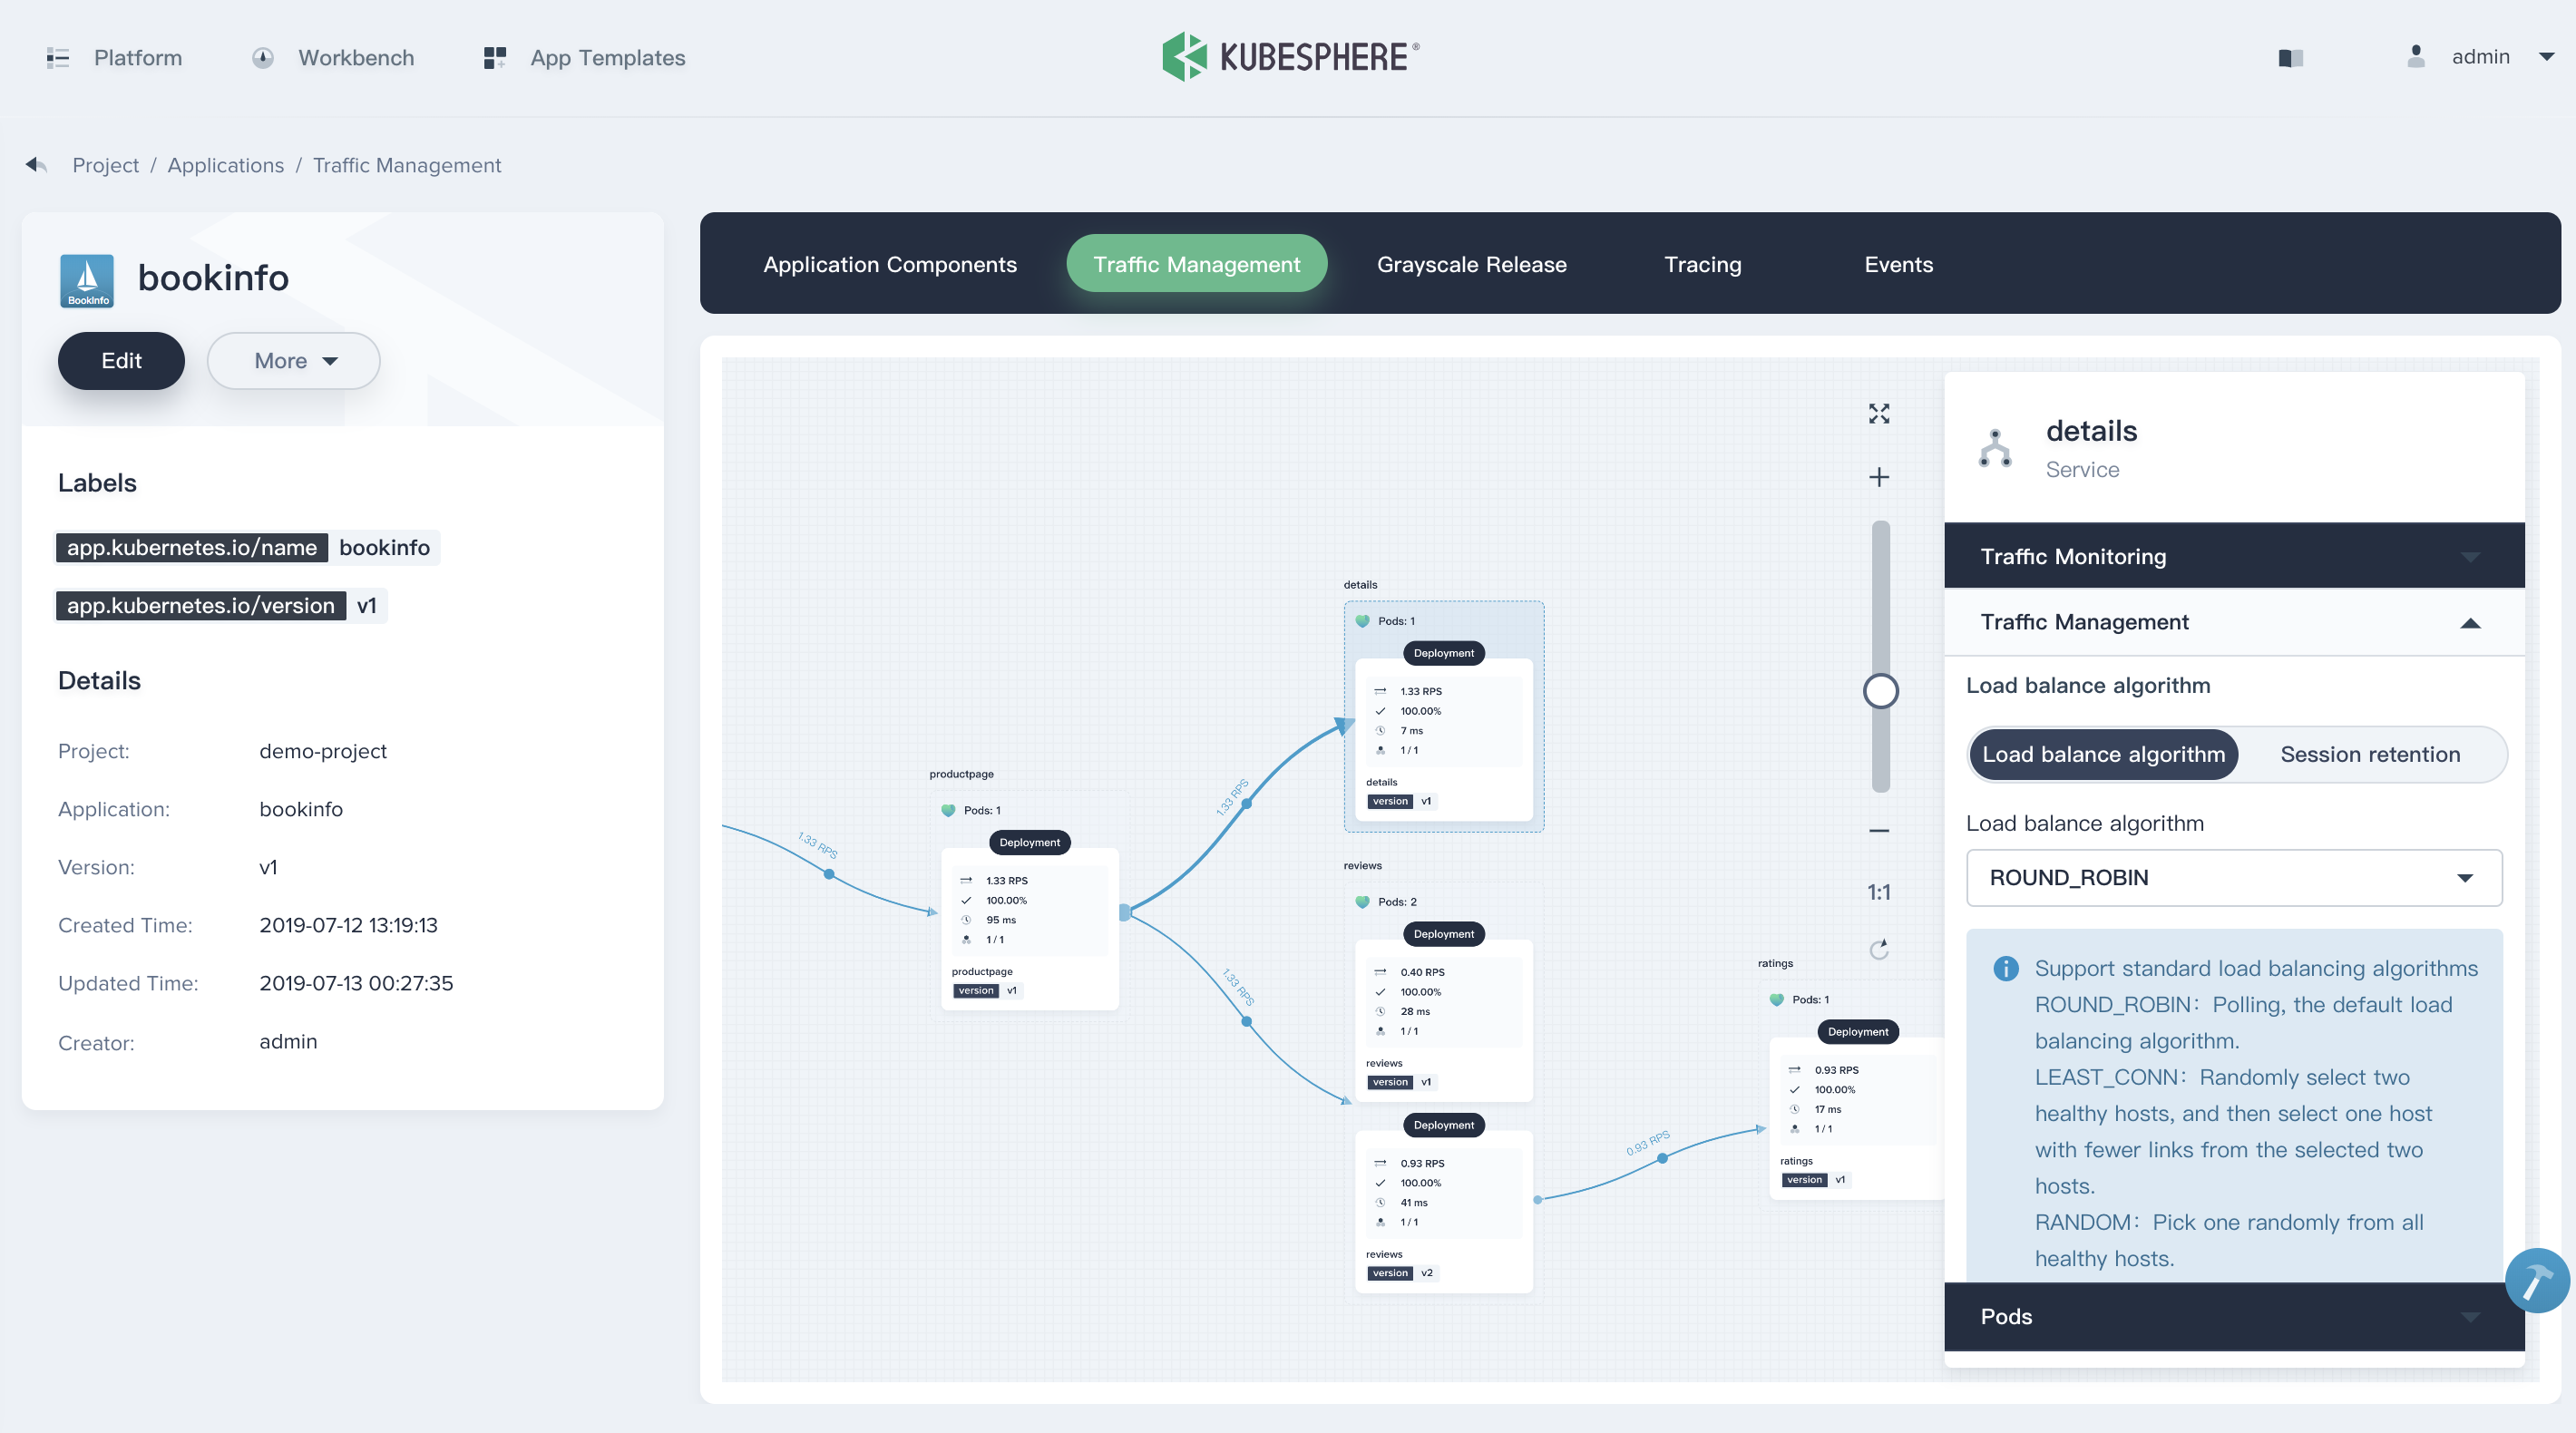Viewport: 2576px width, 1433px height.
Task: Reset graph zoom to 1:1
Action: point(1879,892)
